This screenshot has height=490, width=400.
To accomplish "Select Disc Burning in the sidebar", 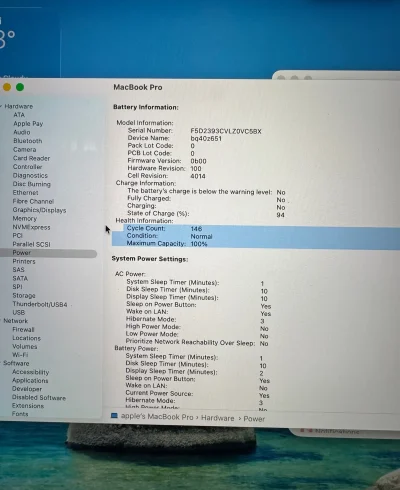I will click(x=32, y=184).
